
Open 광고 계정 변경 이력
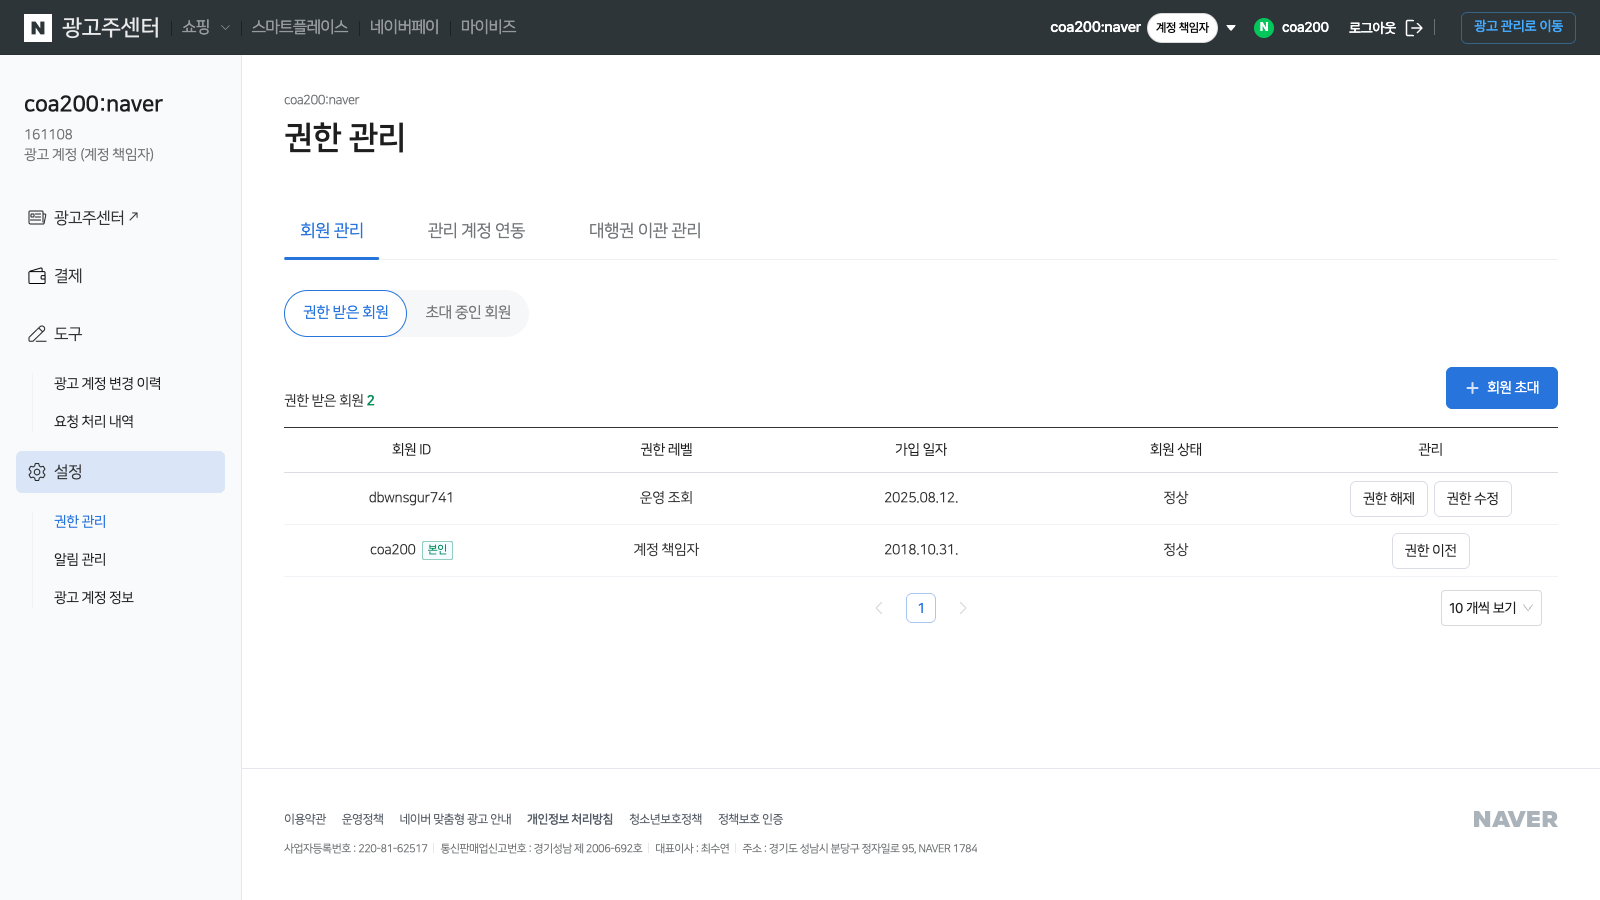107,384
